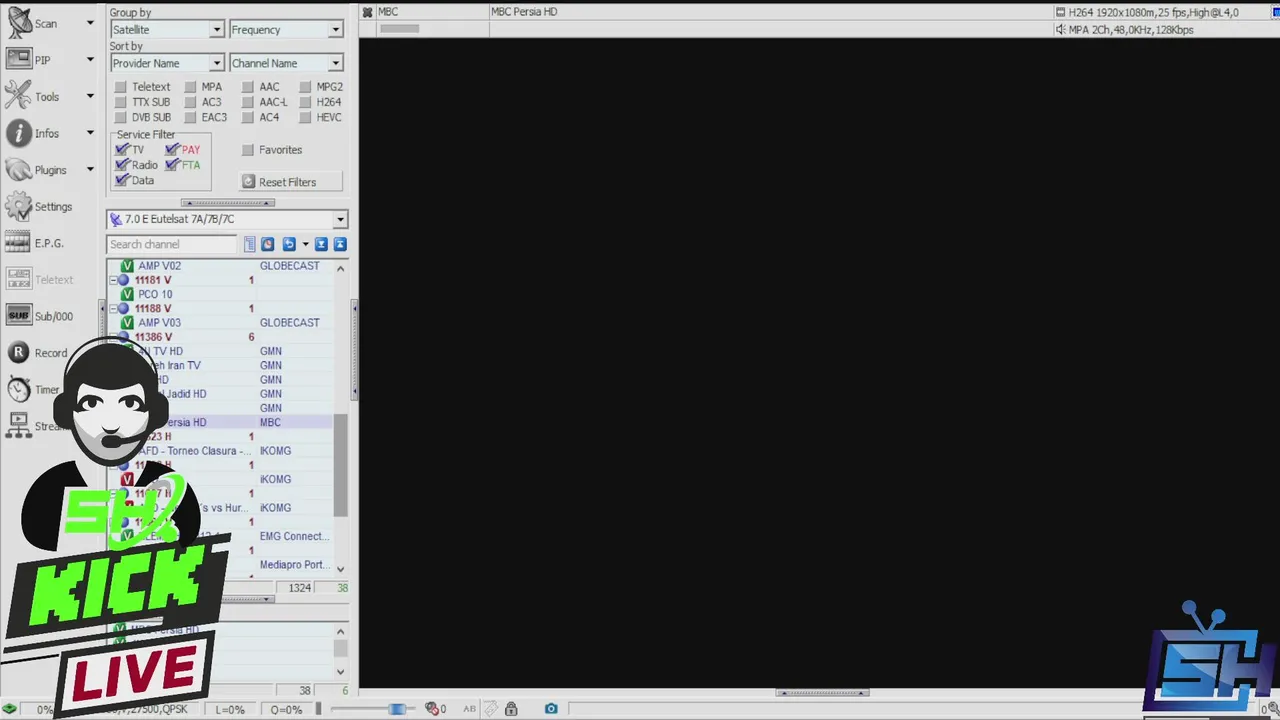Click the speaker icon next to MPA 2Ch
1280x720 pixels.
click(x=1061, y=30)
